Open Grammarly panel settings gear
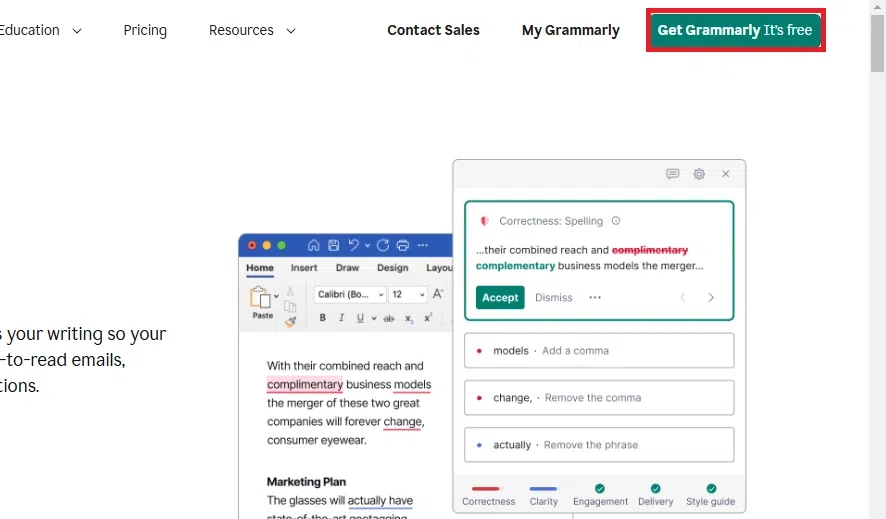Viewport: 886px width, 519px height. tap(699, 174)
